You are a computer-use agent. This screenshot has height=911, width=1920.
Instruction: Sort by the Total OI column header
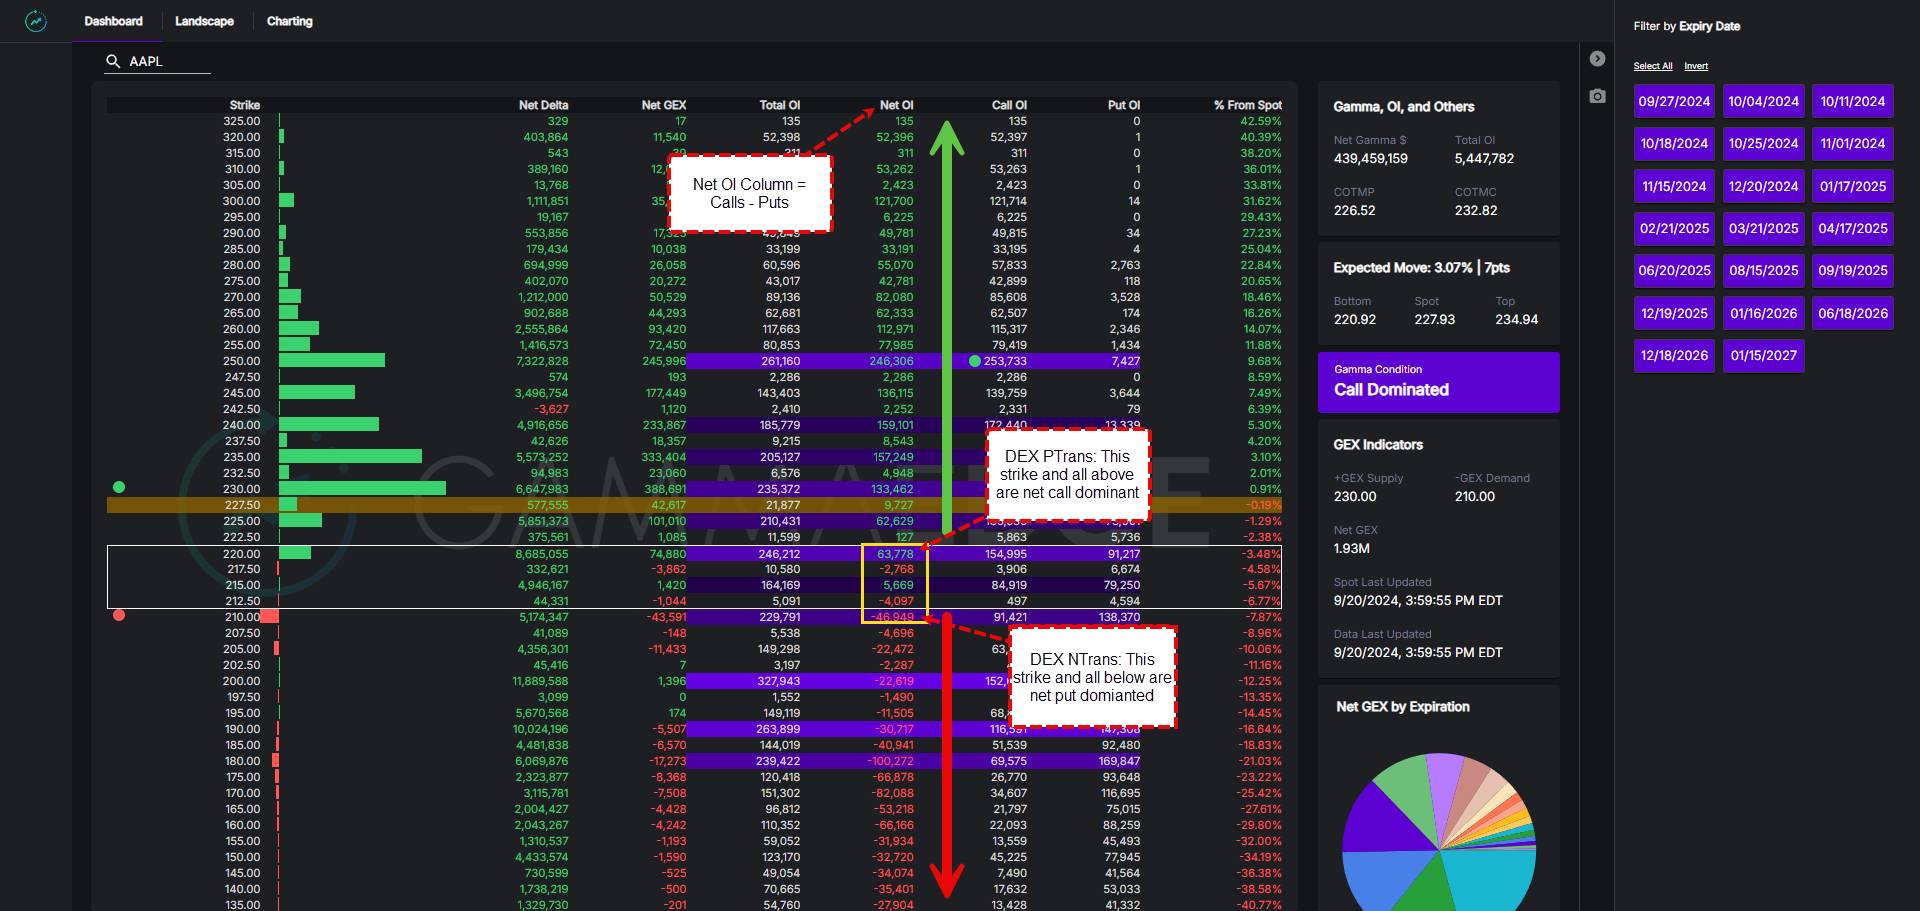(x=779, y=105)
